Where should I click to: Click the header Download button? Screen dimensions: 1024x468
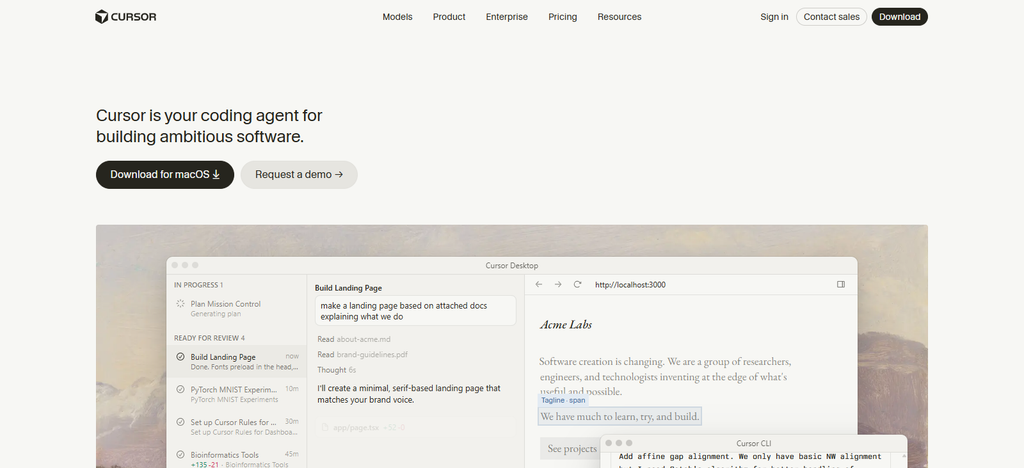[x=899, y=17]
